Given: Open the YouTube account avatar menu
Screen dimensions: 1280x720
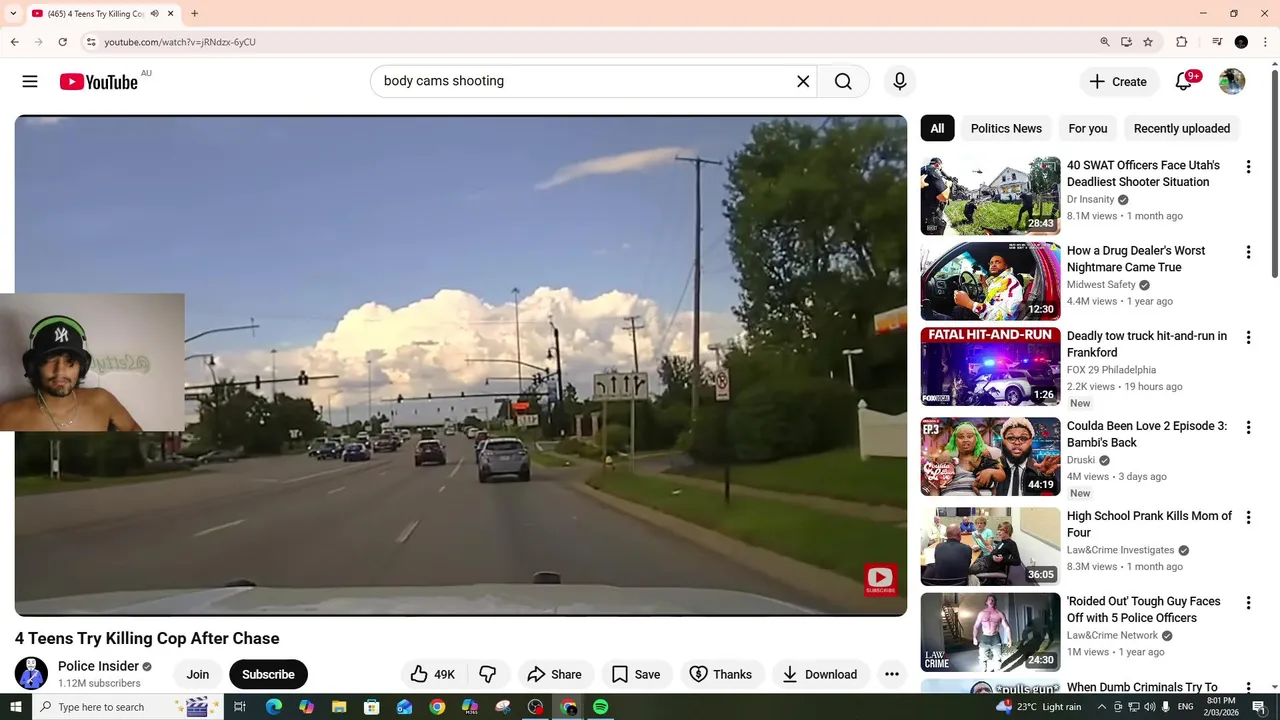Looking at the screenshot, I should (1232, 82).
